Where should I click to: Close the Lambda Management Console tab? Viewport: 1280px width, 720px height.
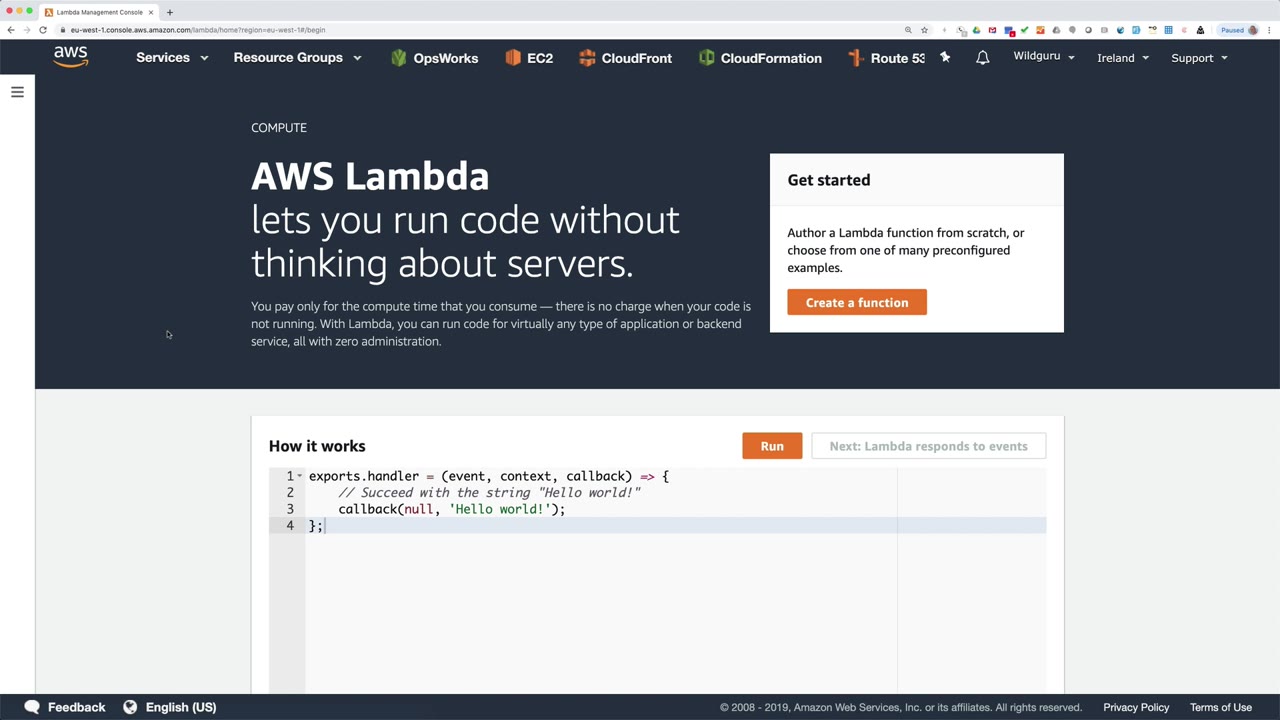coord(151,12)
